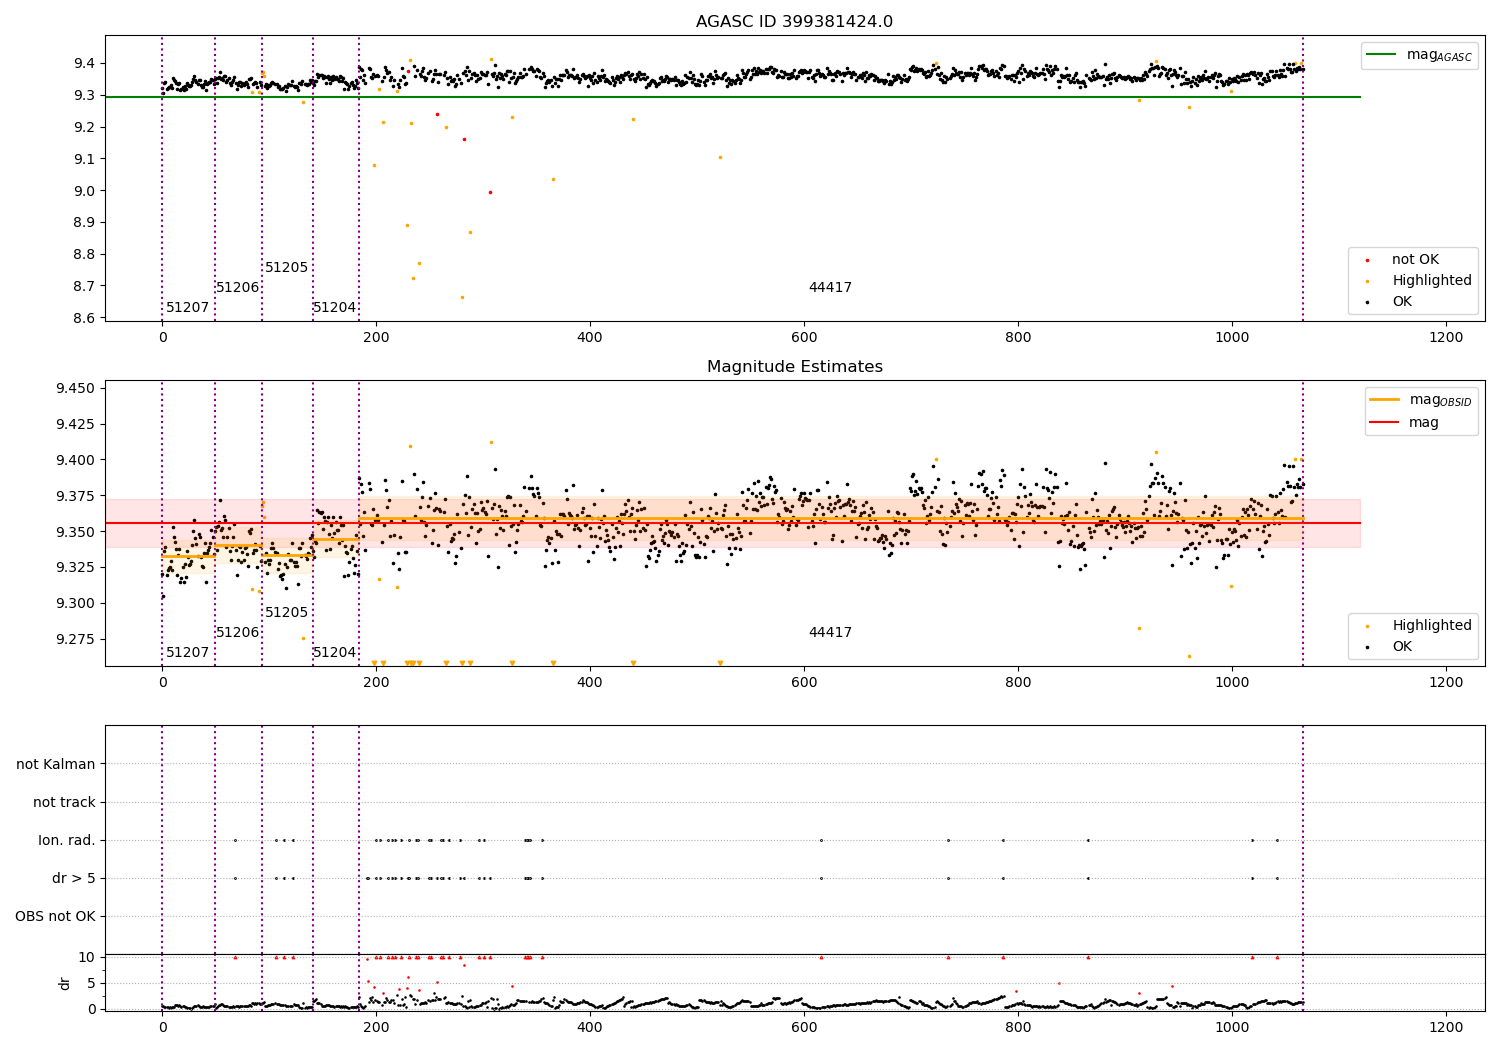The height and width of the screenshot is (1050, 1500).
Task: Click the y-axis tick label "9.0"
Action: click(x=83, y=192)
